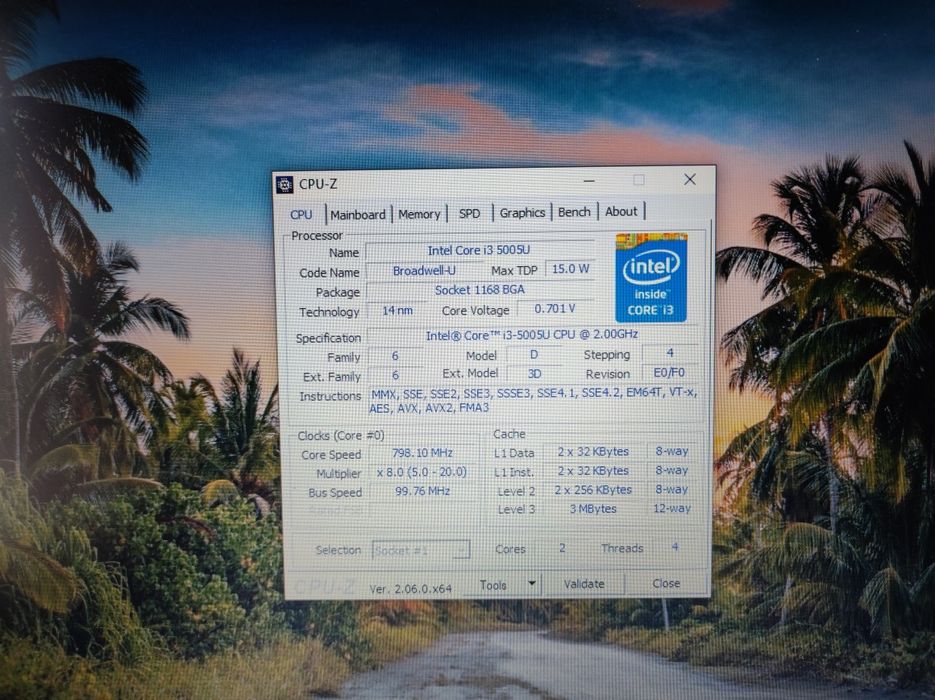Click the Core Speed value 798.10 MHz
Image resolution: width=935 pixels, height=700 pixels.
pyautogui.click(x=422, y=453)
